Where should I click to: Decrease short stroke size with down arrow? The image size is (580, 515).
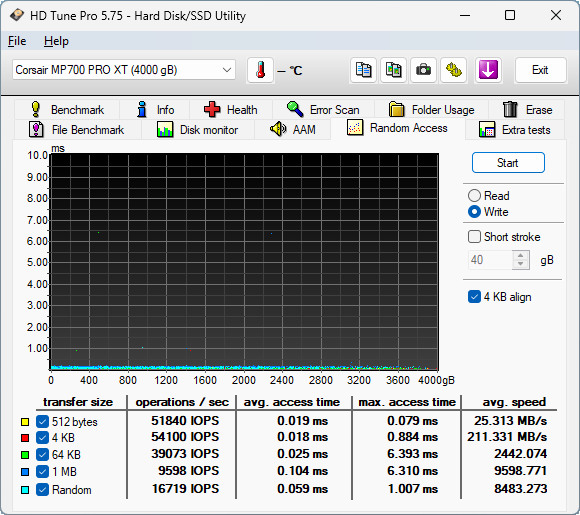click(521, 264)
